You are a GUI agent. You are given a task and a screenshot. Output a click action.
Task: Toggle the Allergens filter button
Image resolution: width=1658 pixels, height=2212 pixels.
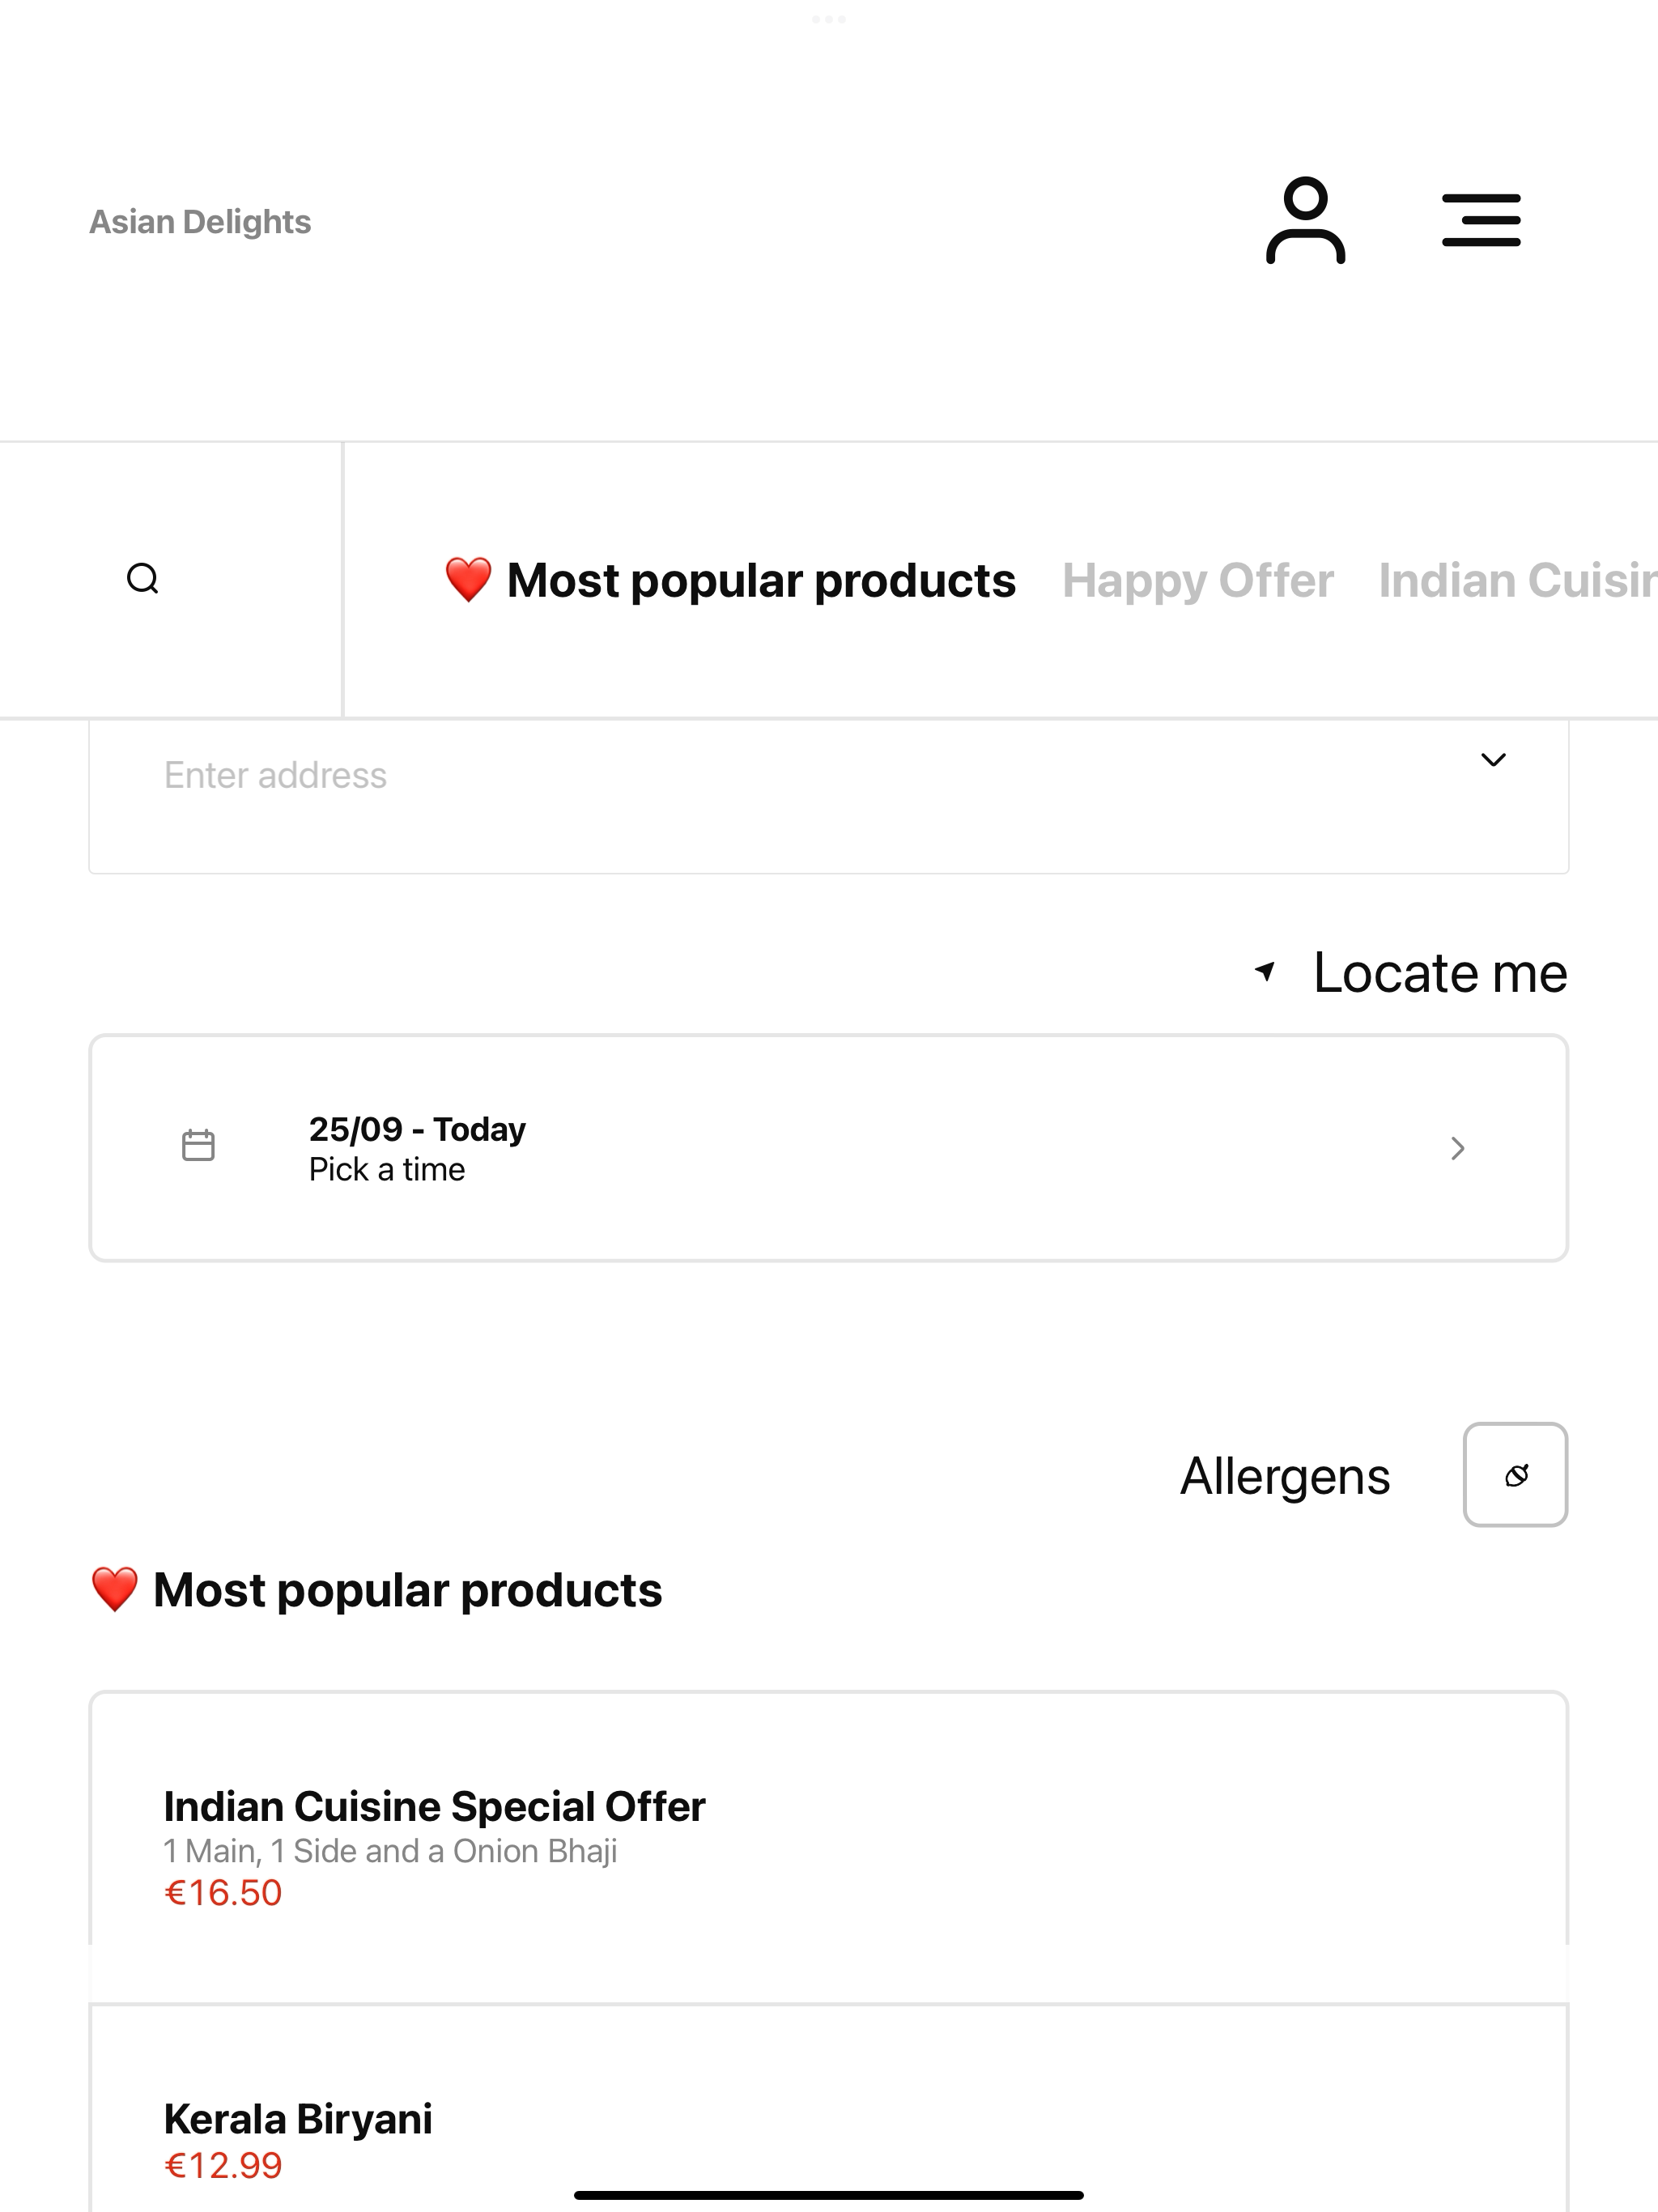point(1515,1475)
